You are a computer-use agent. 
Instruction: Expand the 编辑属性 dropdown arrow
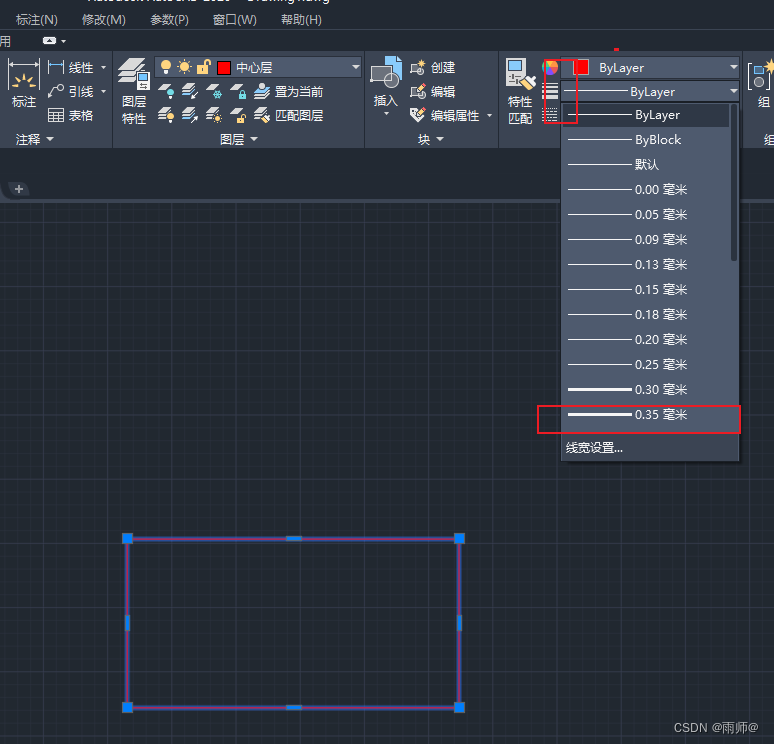coord(490,116)
